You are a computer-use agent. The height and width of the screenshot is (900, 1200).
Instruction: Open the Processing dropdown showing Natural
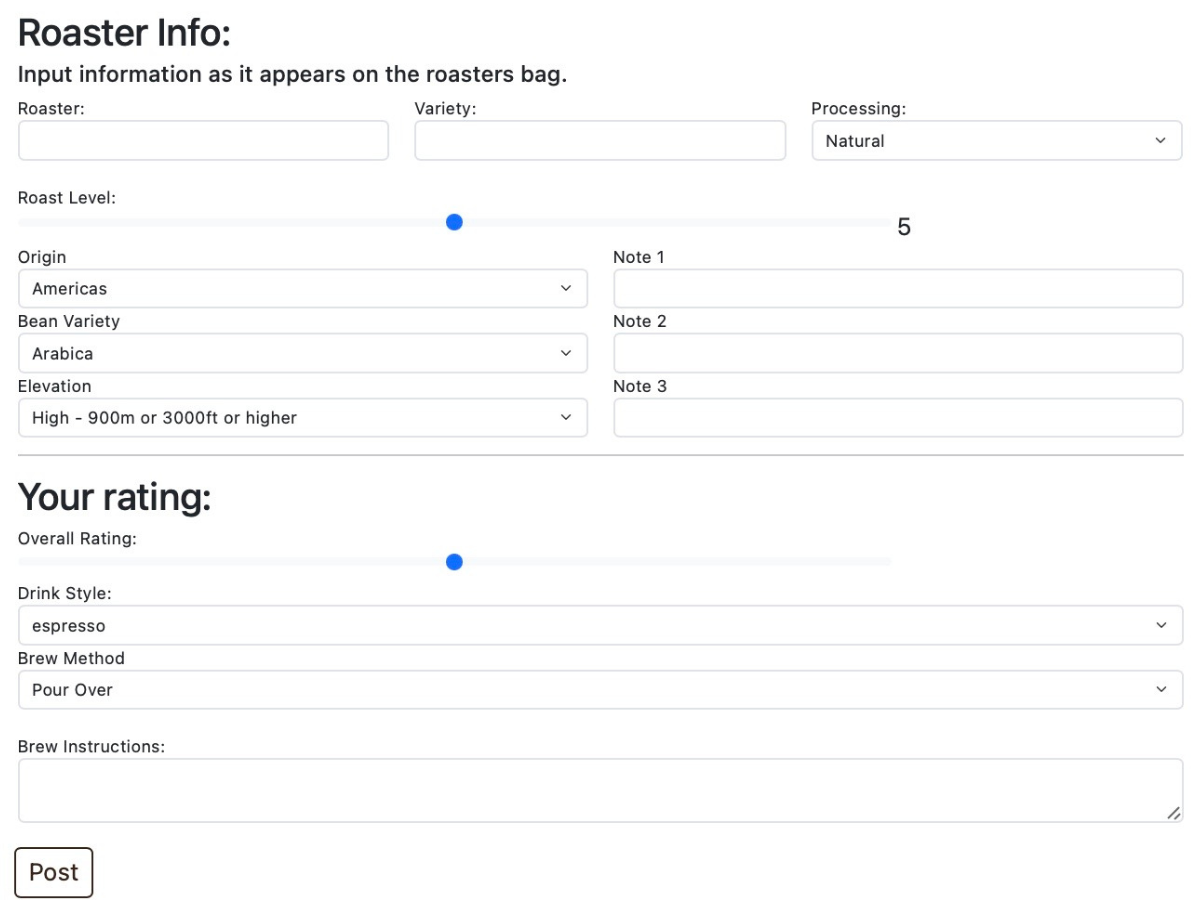997,141
